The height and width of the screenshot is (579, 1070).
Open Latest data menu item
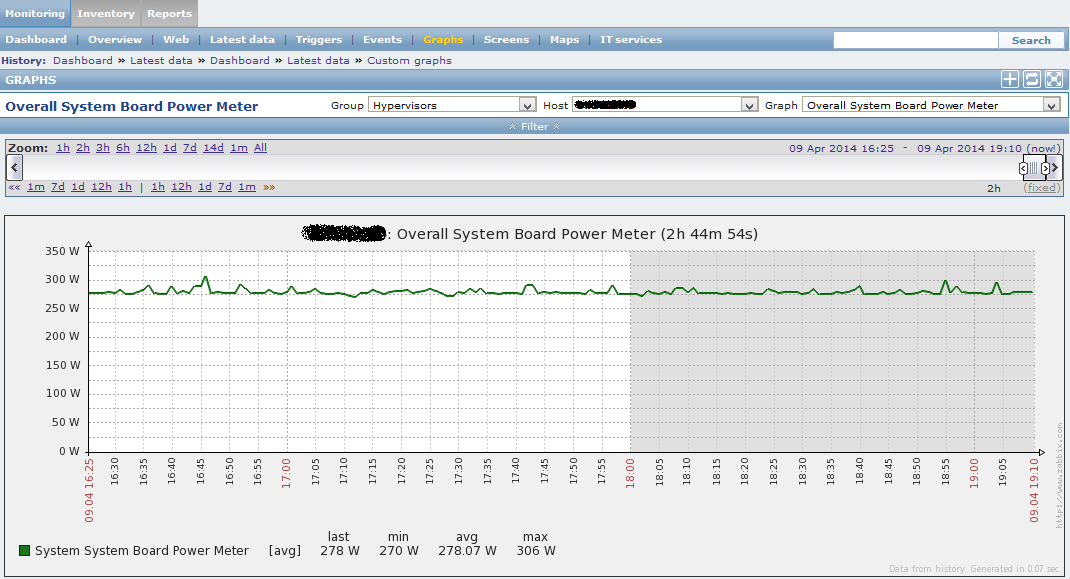point(242,40)
